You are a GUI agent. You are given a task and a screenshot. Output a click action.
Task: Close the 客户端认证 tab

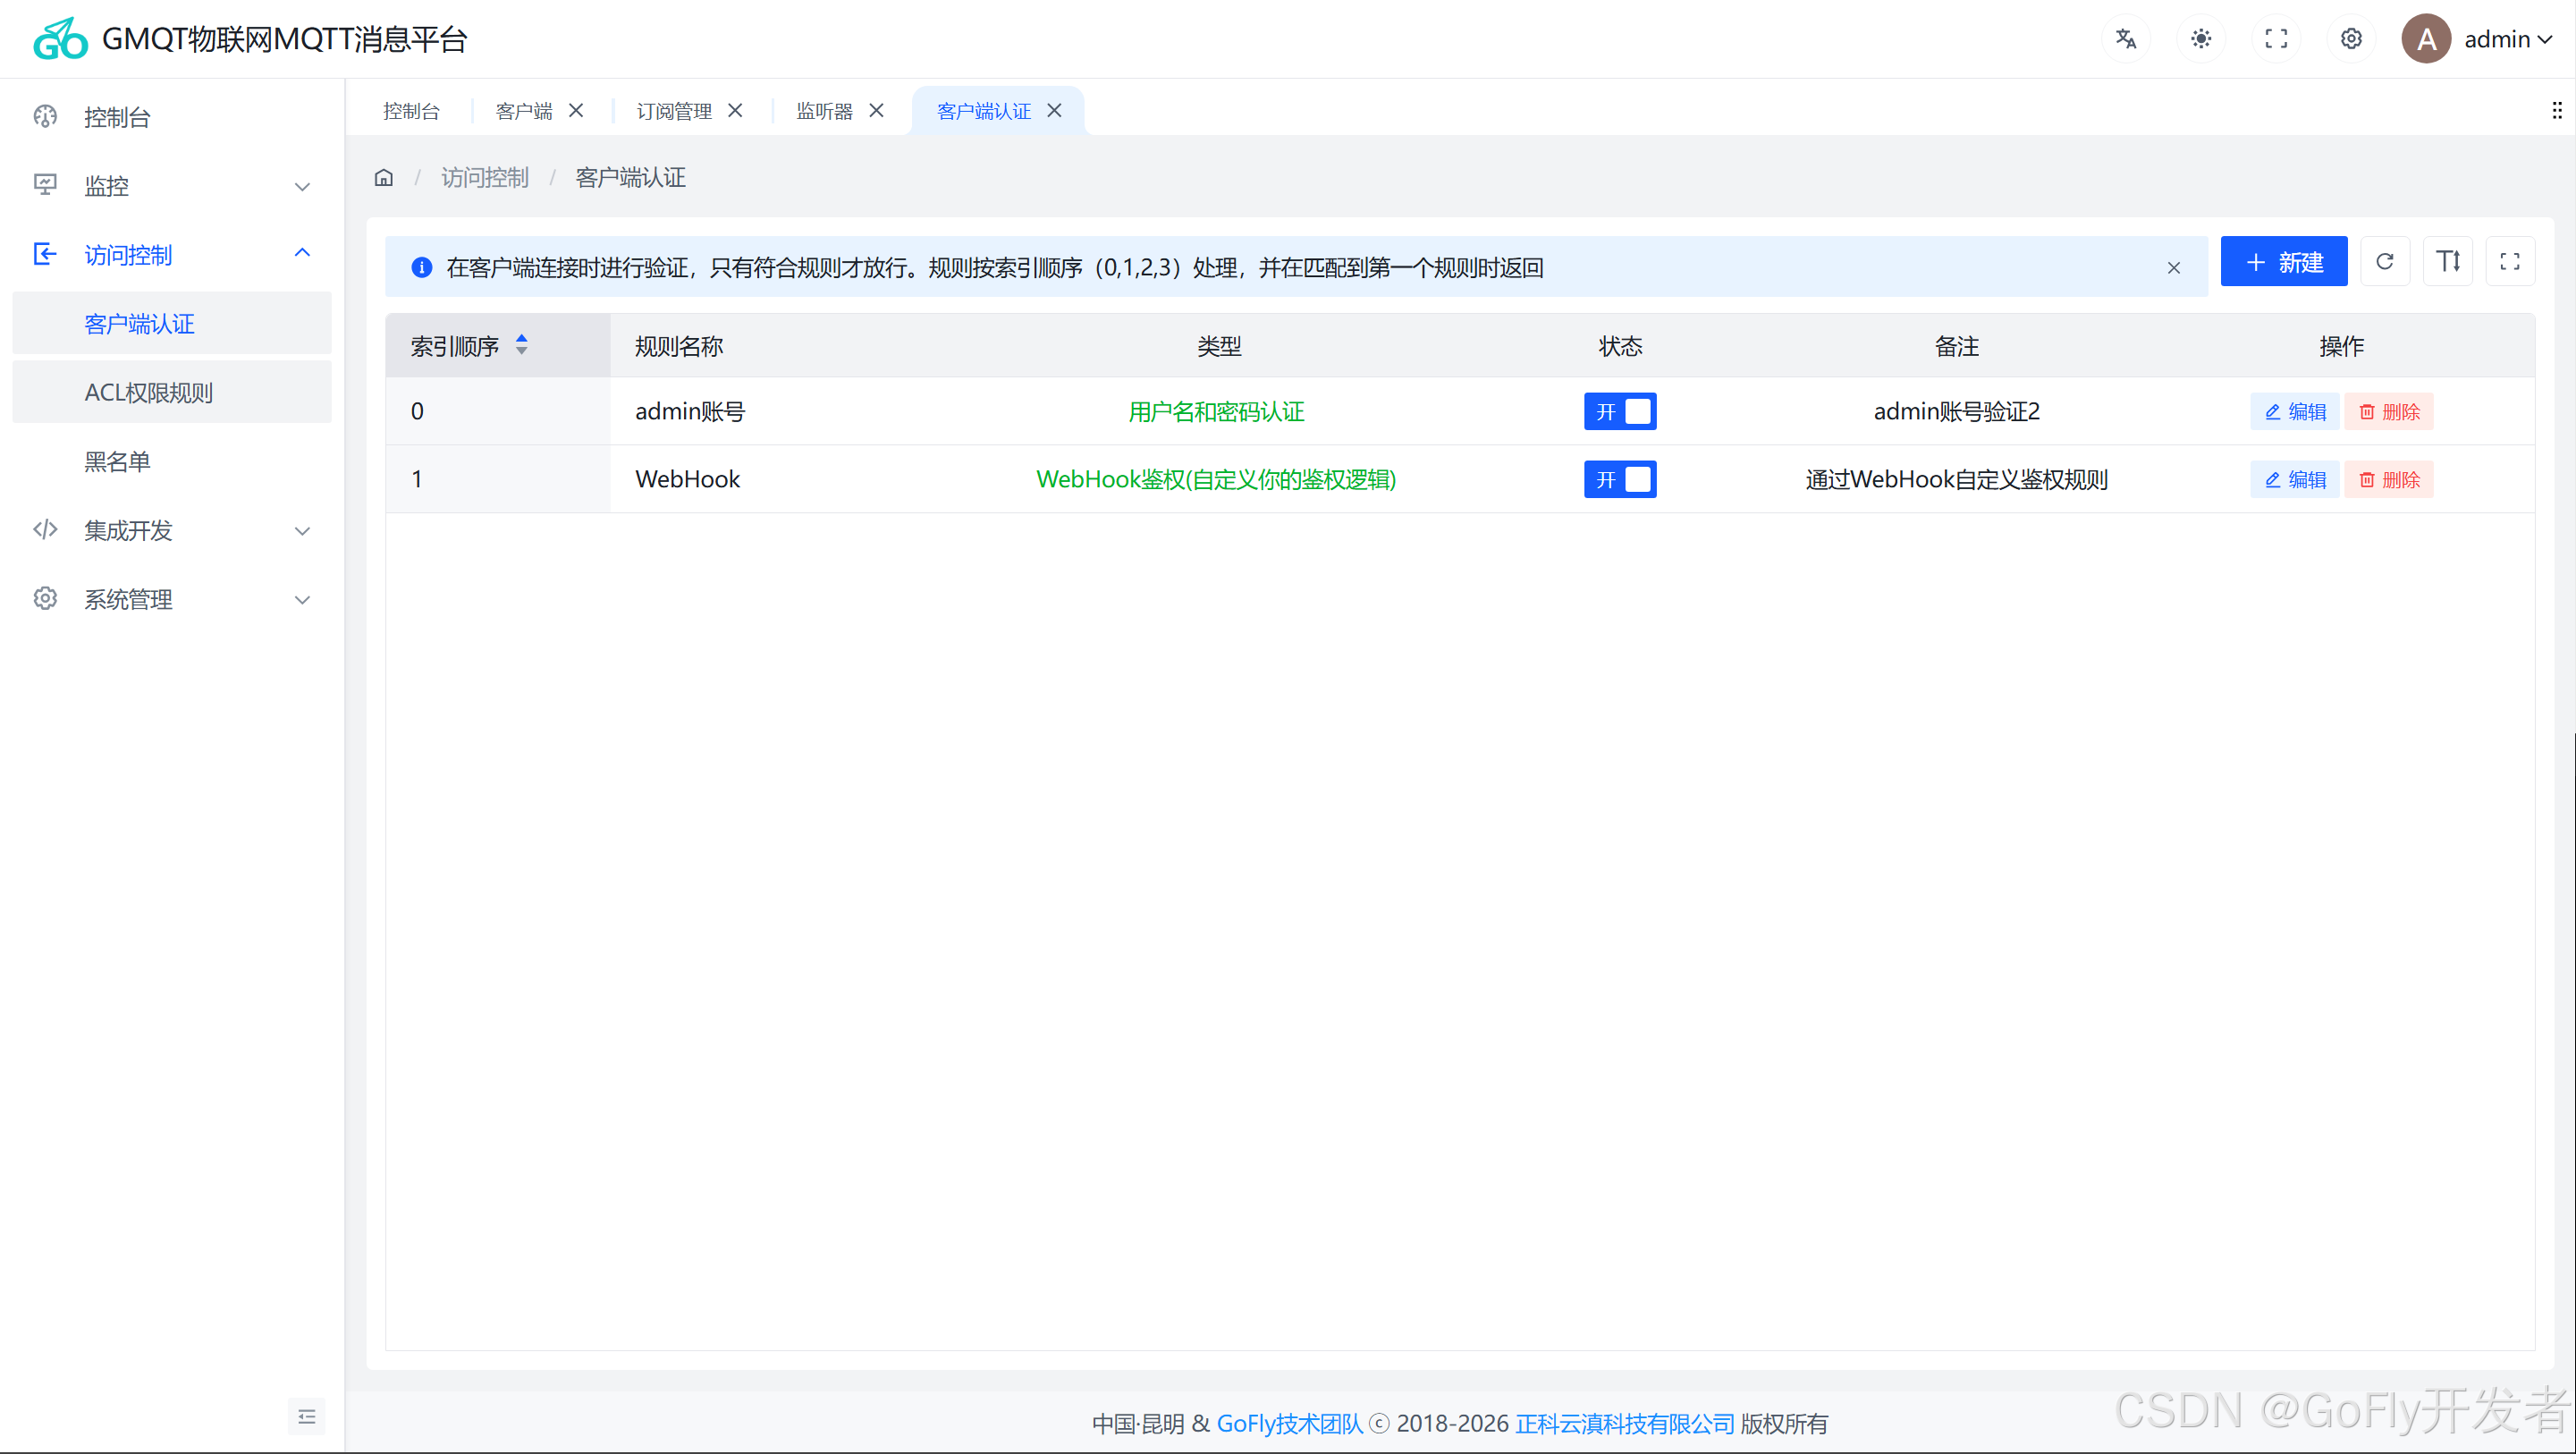(x=1054, y=111)
